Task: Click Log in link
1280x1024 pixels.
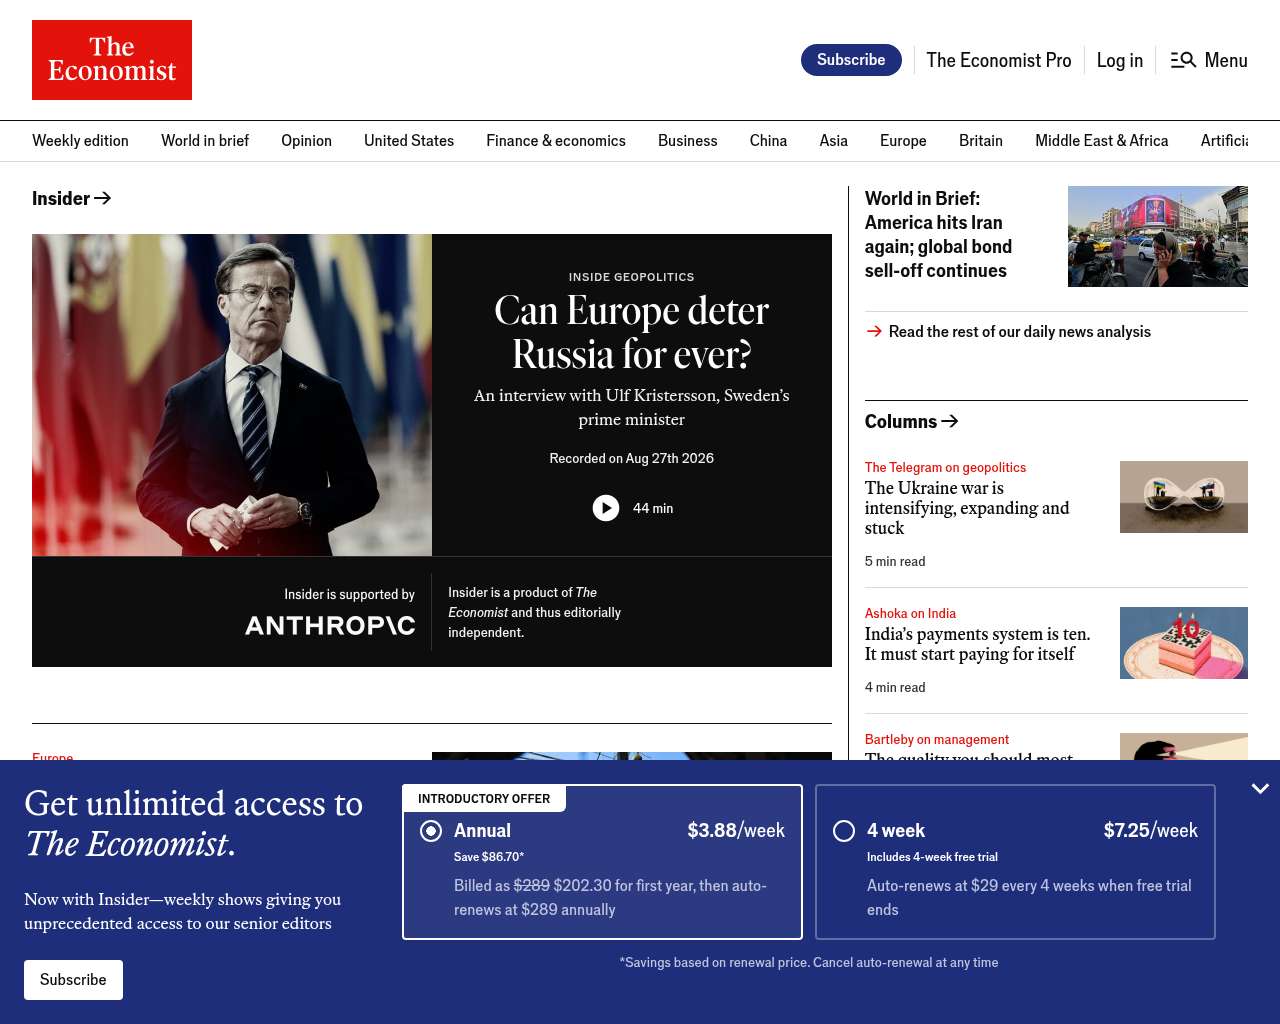Action: (x=1120, y=60)
